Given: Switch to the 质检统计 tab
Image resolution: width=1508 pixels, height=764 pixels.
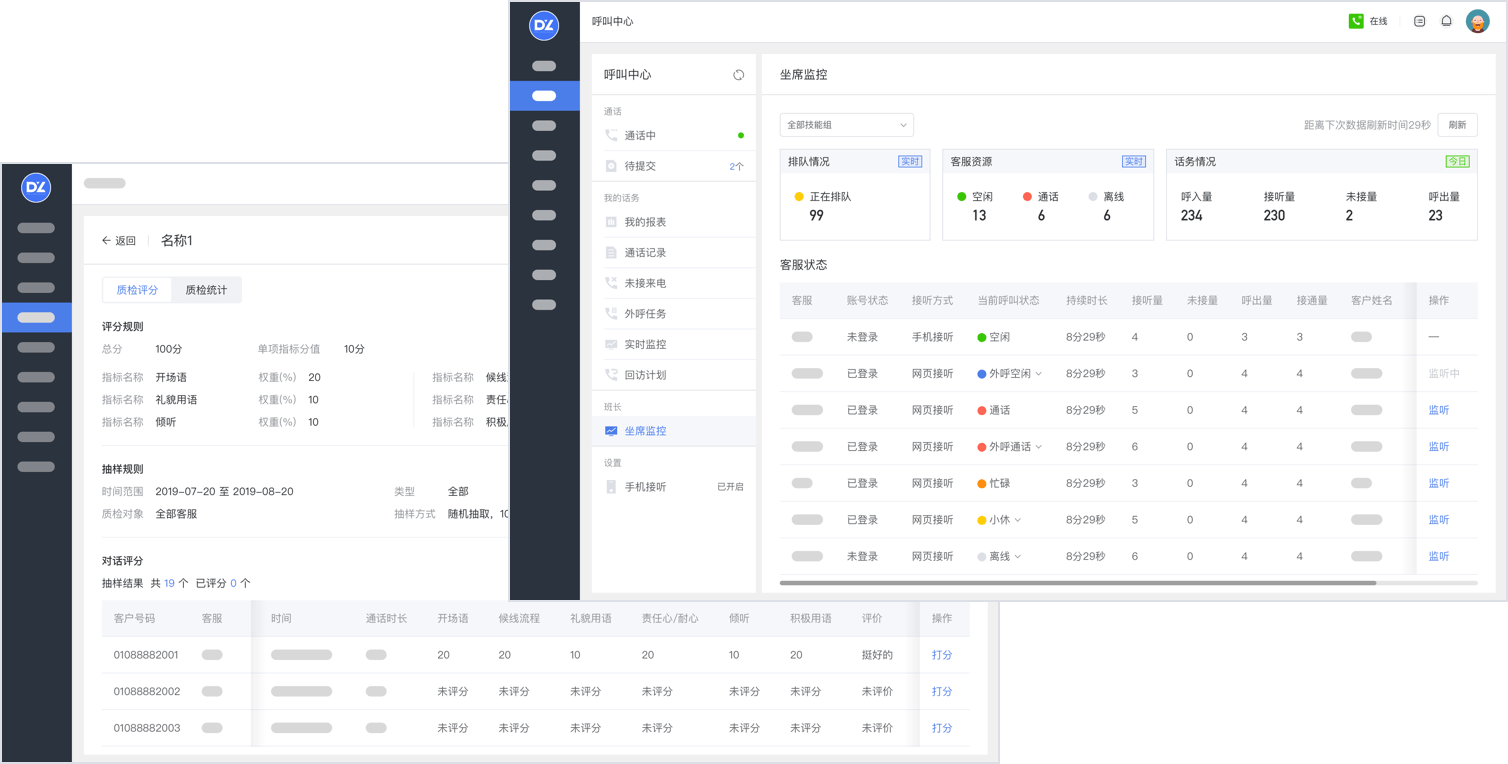Looking at the screenshot, I should pos(206,290).
